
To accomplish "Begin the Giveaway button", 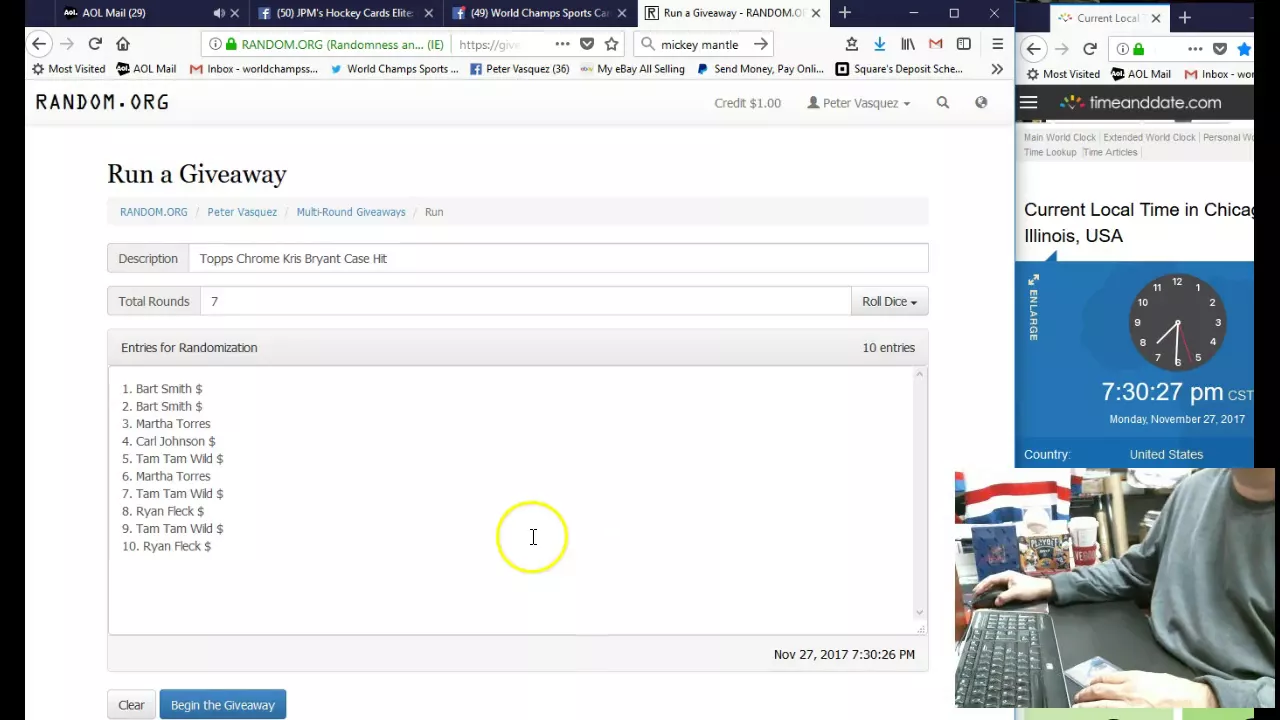I will 223,705.
